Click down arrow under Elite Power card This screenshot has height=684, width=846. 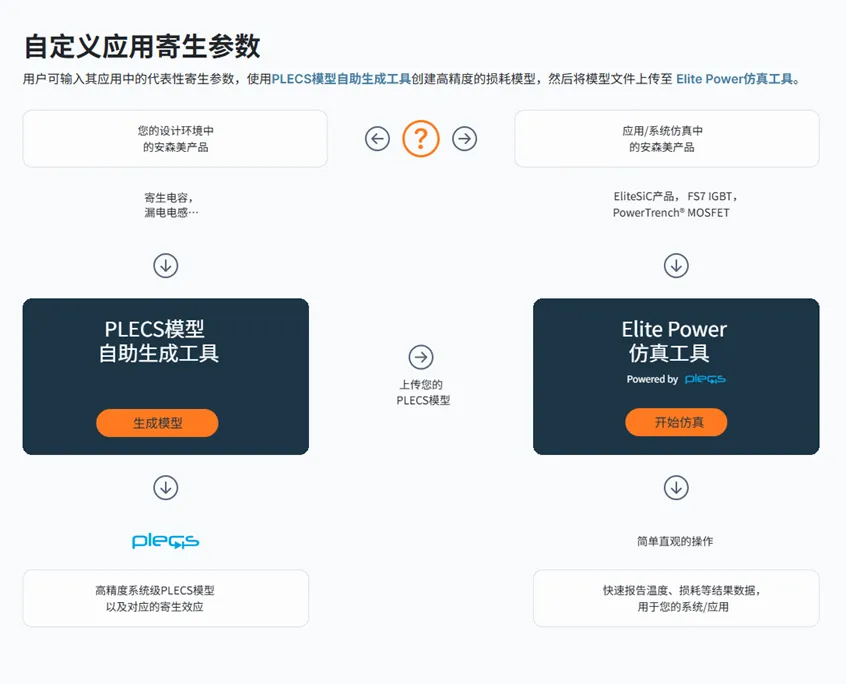676,488
